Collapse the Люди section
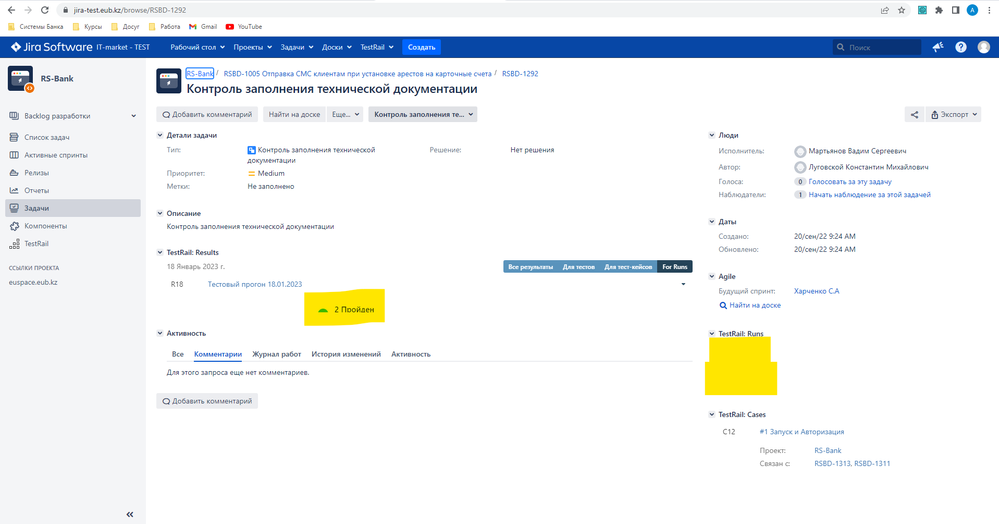Viewport: 999px width, 524px height. 712,135
